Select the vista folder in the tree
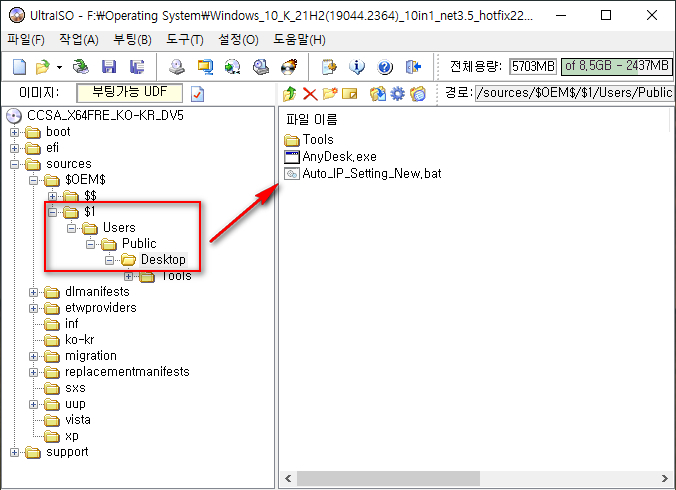 tap(78, 420)
